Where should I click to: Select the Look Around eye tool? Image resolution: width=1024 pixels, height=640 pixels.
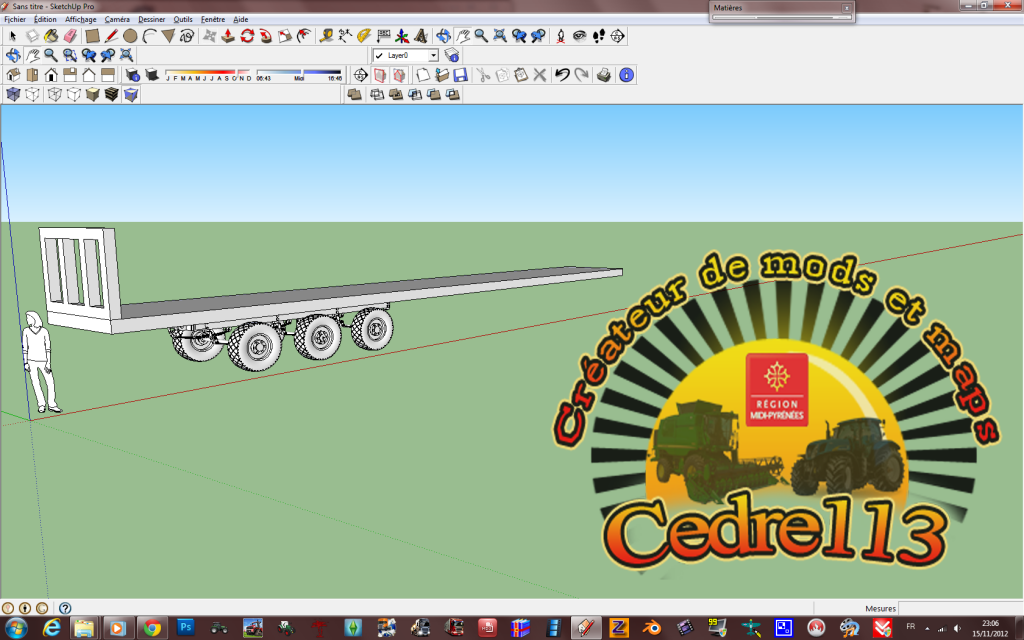579,36
